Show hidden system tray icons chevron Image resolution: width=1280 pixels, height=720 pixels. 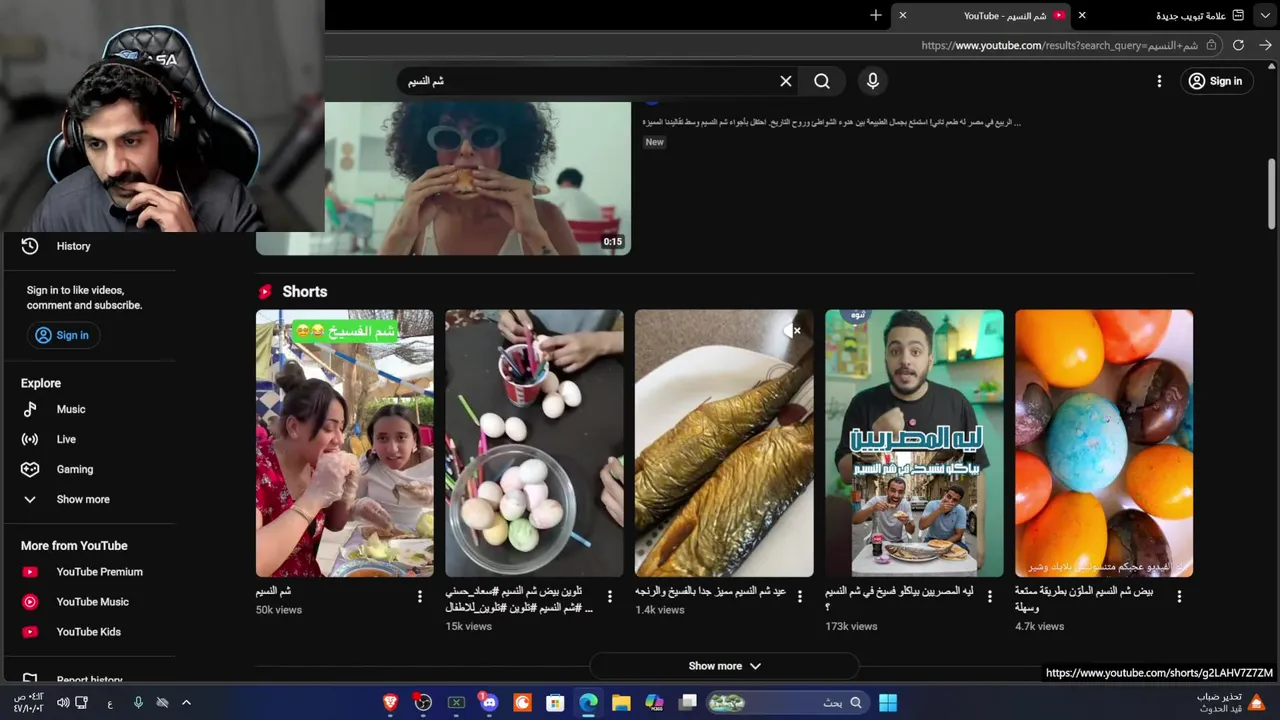[x=186, y=703]
